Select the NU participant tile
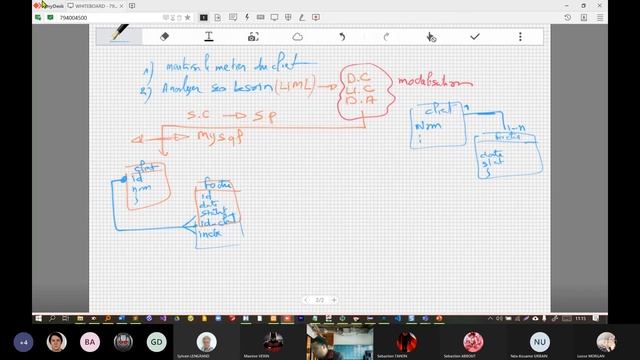 point(540,342)
